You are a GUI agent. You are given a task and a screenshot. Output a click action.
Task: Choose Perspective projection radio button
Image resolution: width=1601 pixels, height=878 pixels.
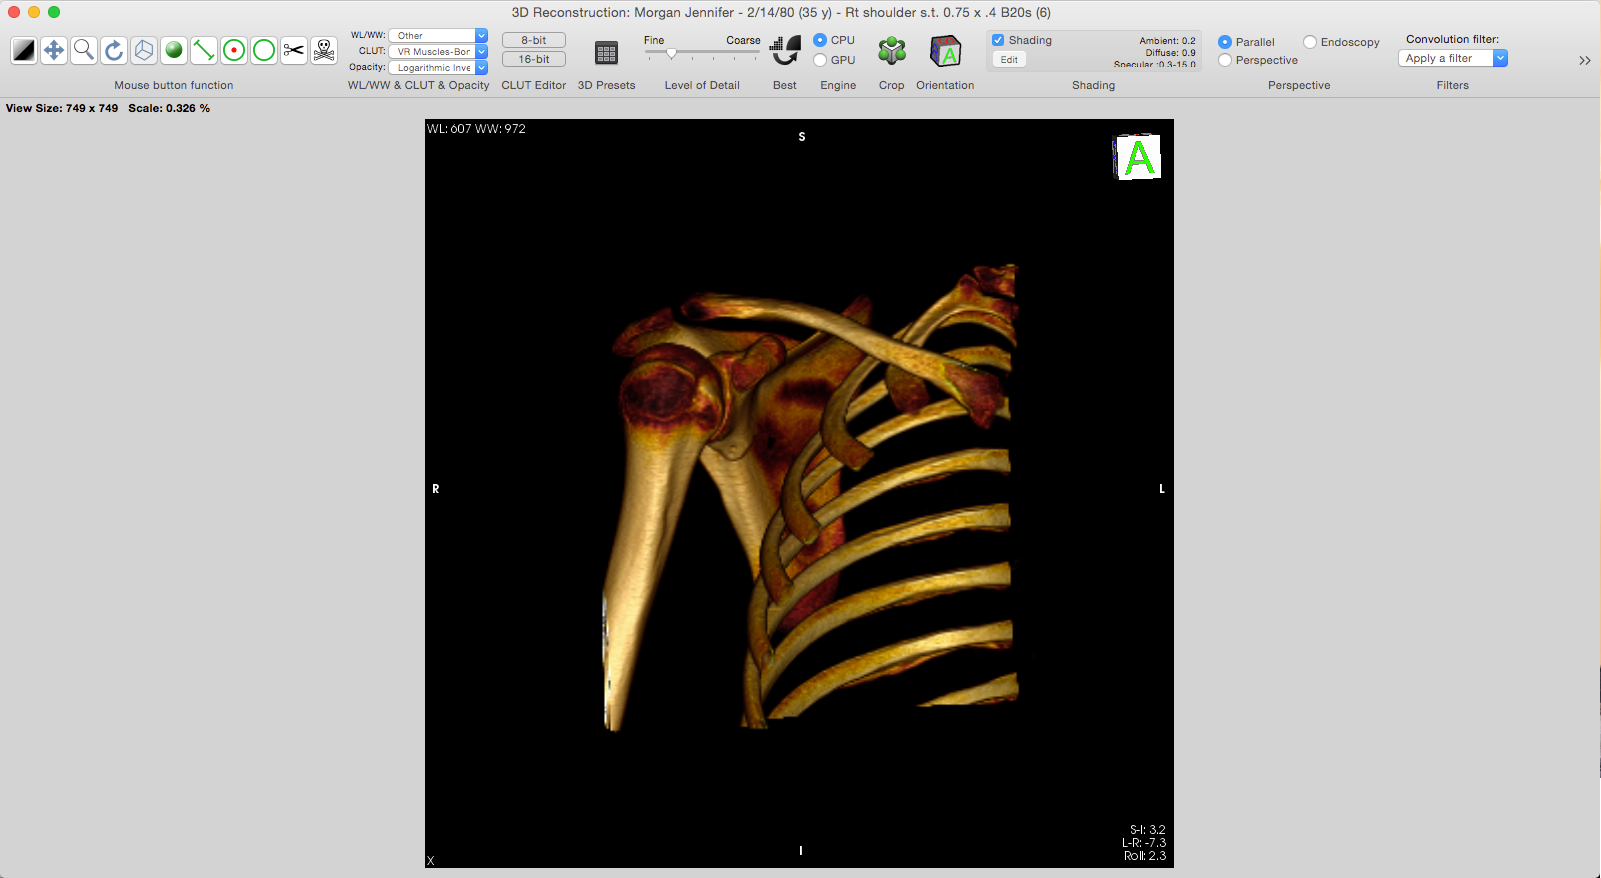[1225, 60]
